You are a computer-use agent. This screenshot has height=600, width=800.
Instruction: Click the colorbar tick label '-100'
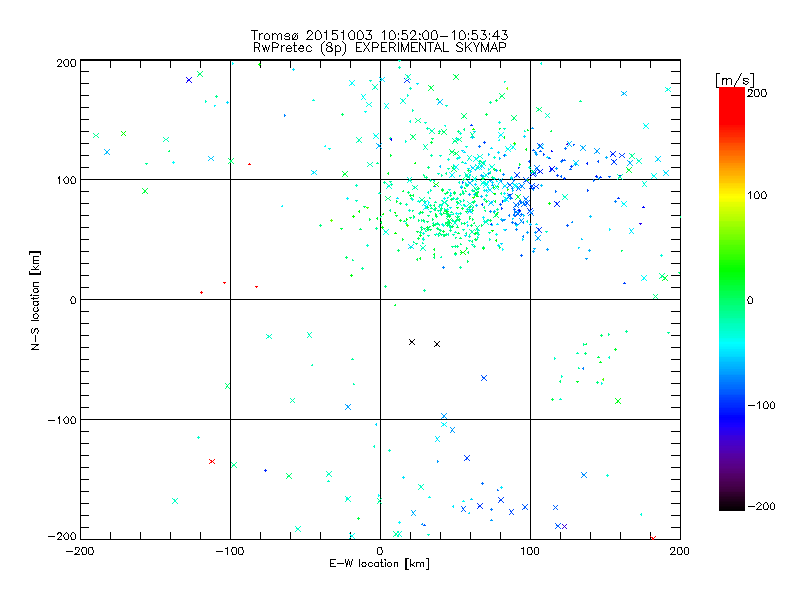coord(761,405)
